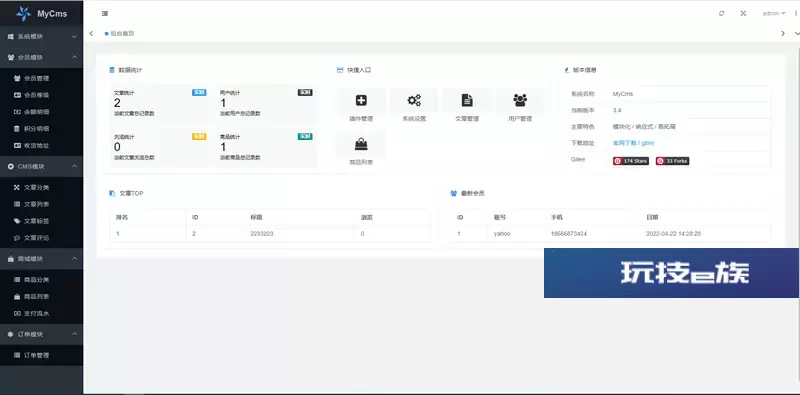The width and height of the screenshot is (800, 395).
Task: Open the 用户管理 users shortcut
Action: click(x=520, y=106)
